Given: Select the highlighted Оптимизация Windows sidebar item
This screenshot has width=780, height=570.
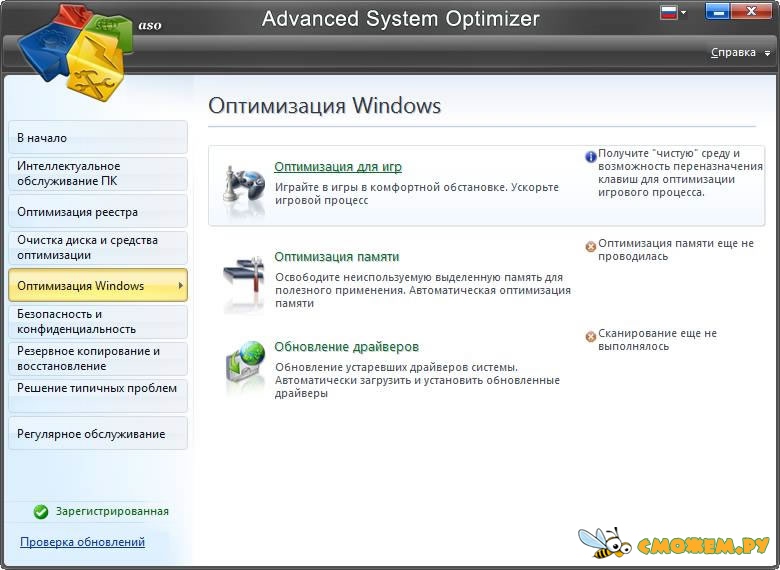Looking at the screenshot, I should pos(98,285).
